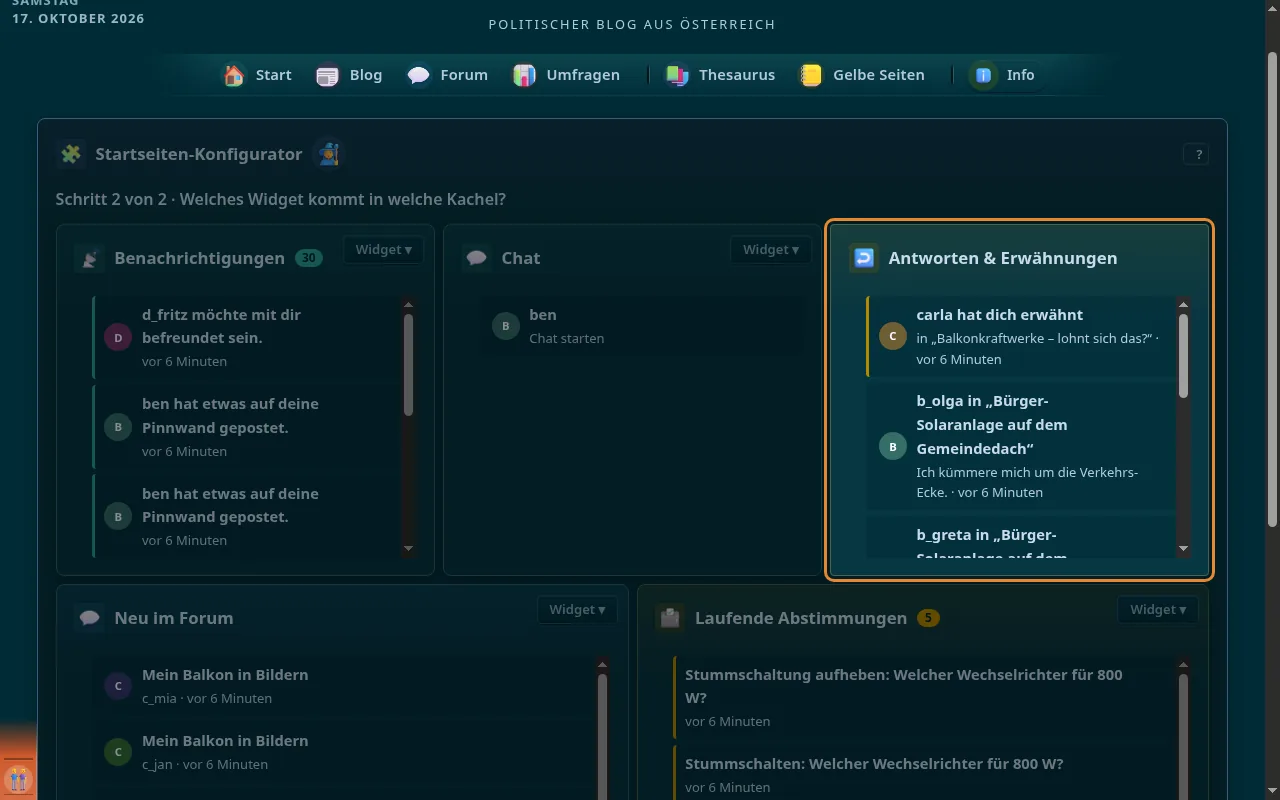Click carla's avatar in the mentions list
This screenshot has height=800, width=1280.
click(893, 336)
